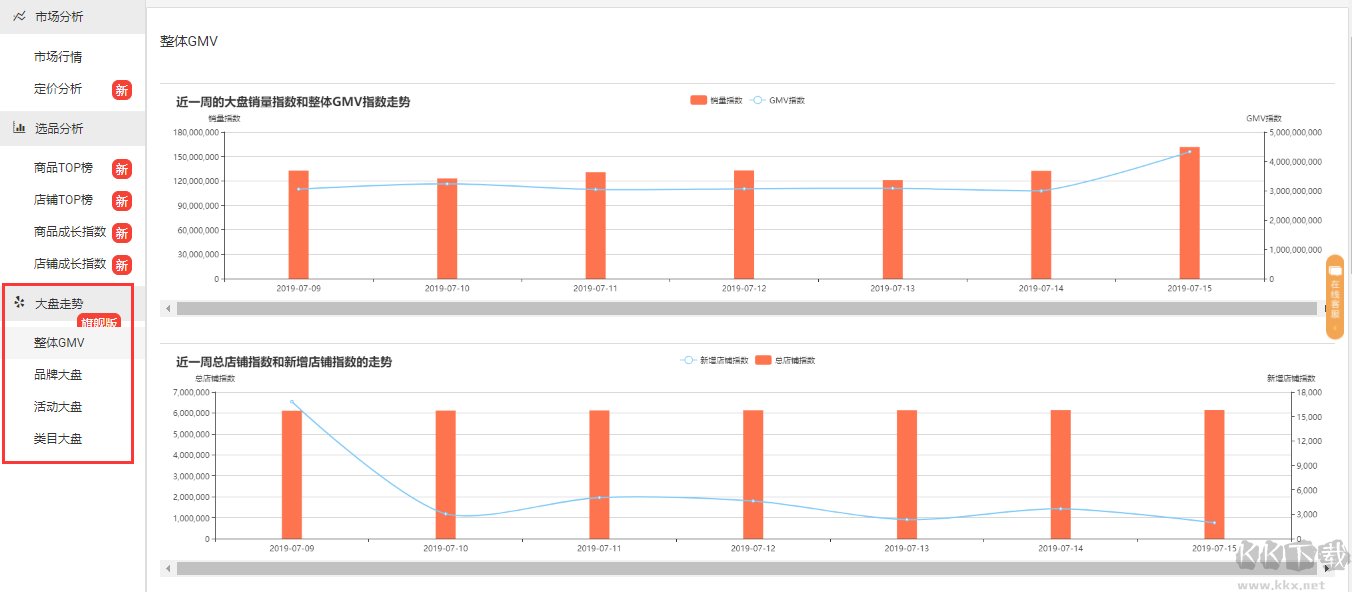
Task: Open the 商品成长指数 menu item
Action: (70, 232)
